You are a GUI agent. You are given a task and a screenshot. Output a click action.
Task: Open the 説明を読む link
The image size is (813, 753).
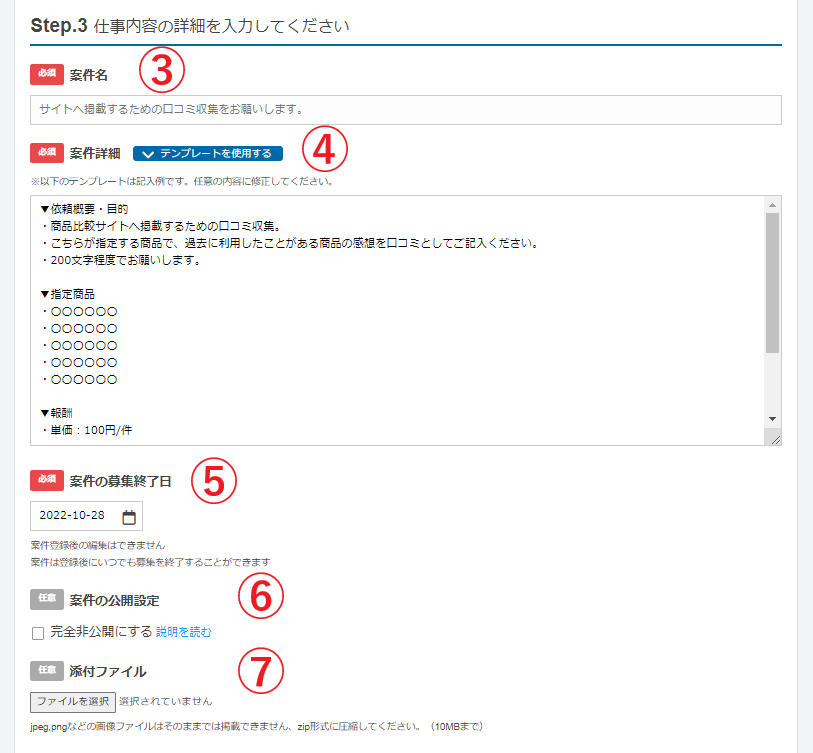(x=184, y=633)
